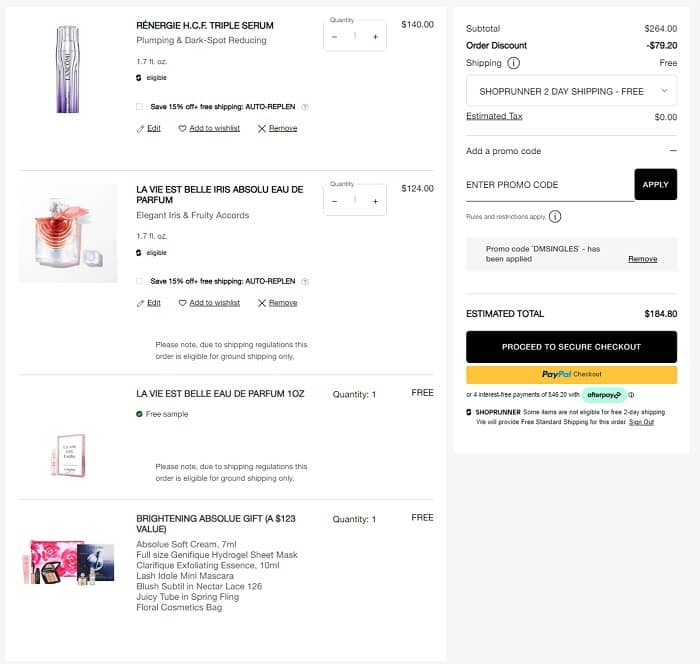700x664 pixels.
Task: Click AUTO-REPLEN help icon for Rénergie serum
Action: click(305, 106)
